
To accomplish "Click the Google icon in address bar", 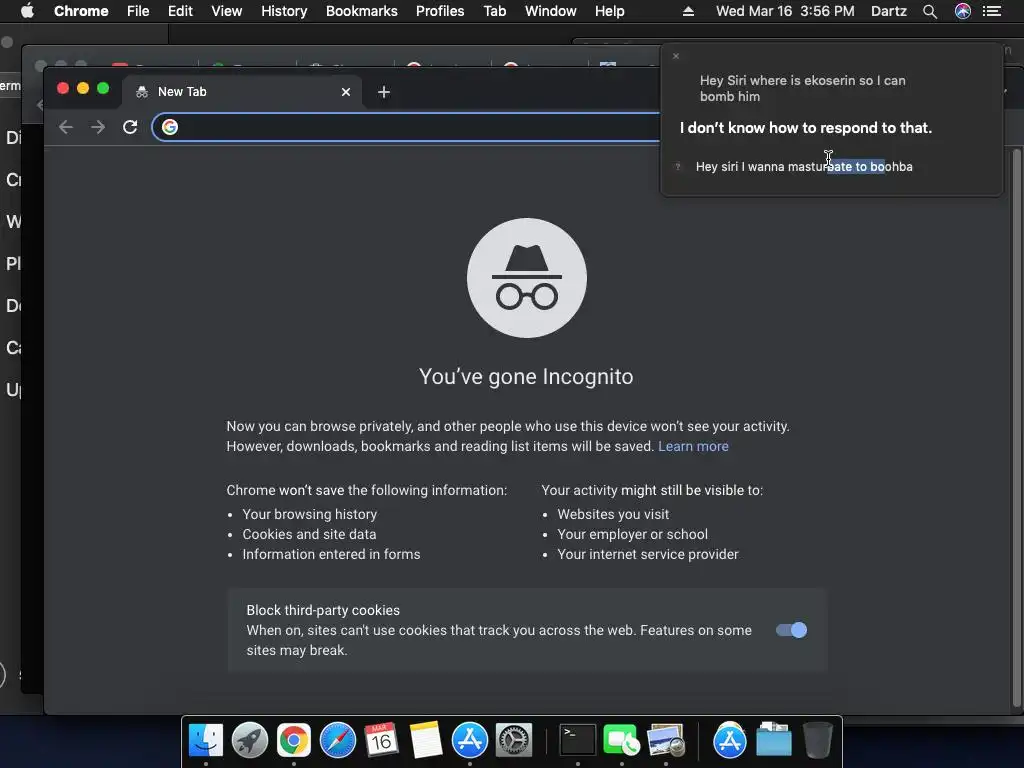I will pos(170,127).
